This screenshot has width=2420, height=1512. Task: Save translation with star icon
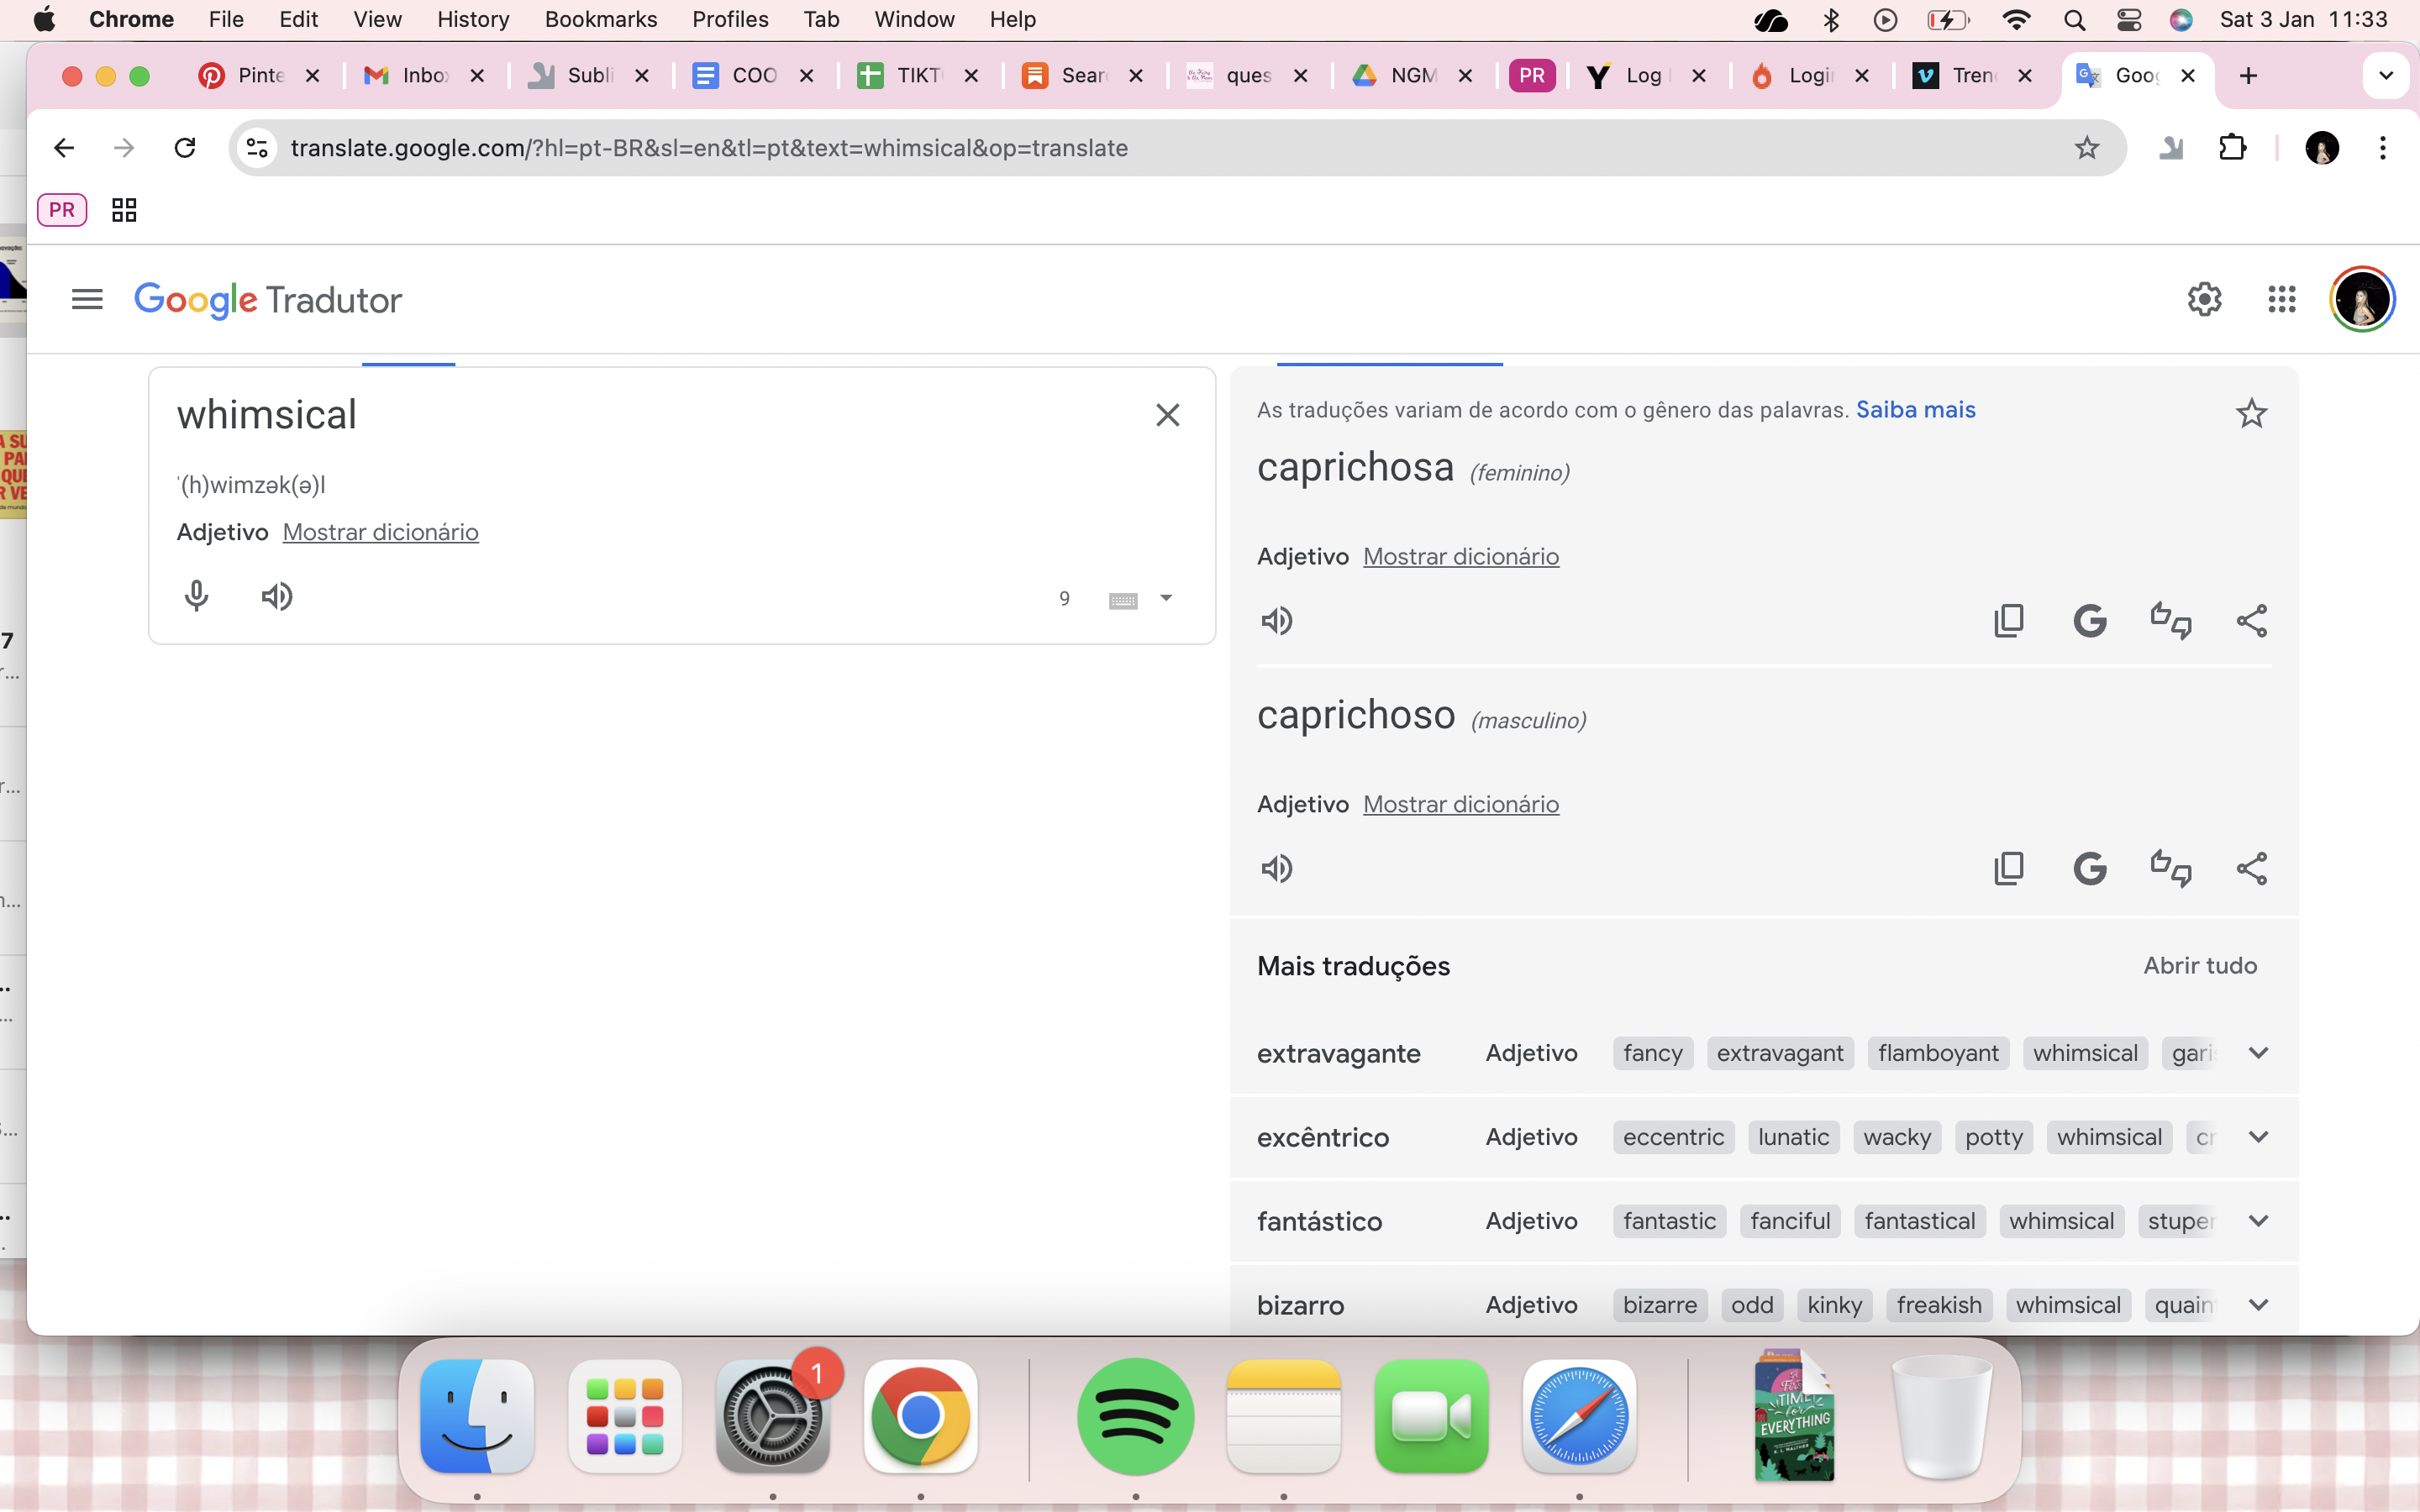[x=2251, y=413]
